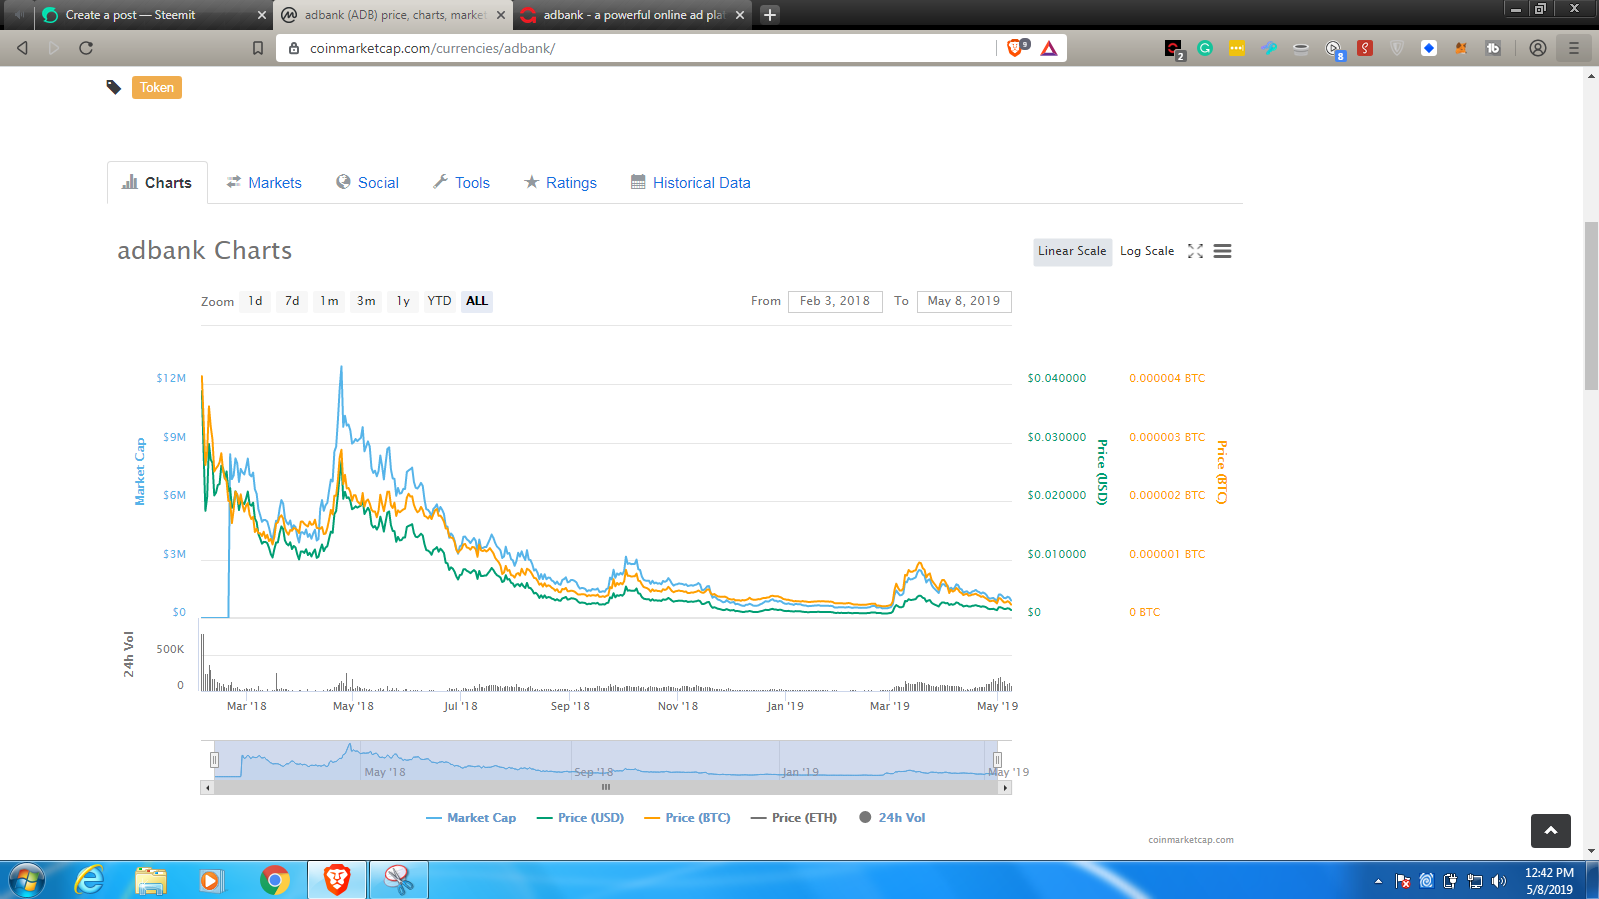Open a new browser tab
Screen dimensions: 1599x899
tap(770, 15)
